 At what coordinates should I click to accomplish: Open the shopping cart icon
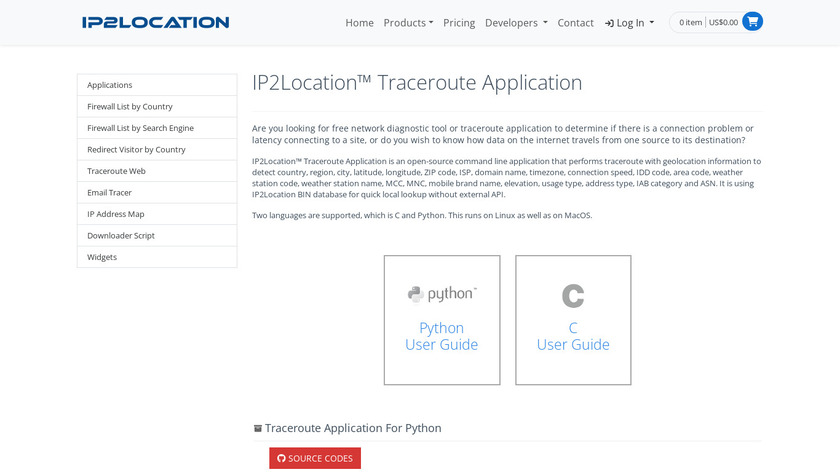(752, 22)
